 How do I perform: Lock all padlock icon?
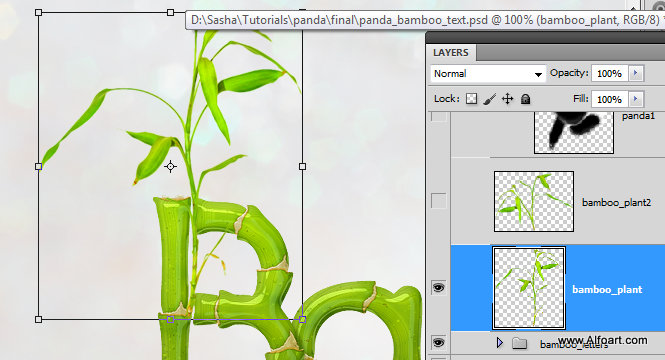(x=525, y=99)
